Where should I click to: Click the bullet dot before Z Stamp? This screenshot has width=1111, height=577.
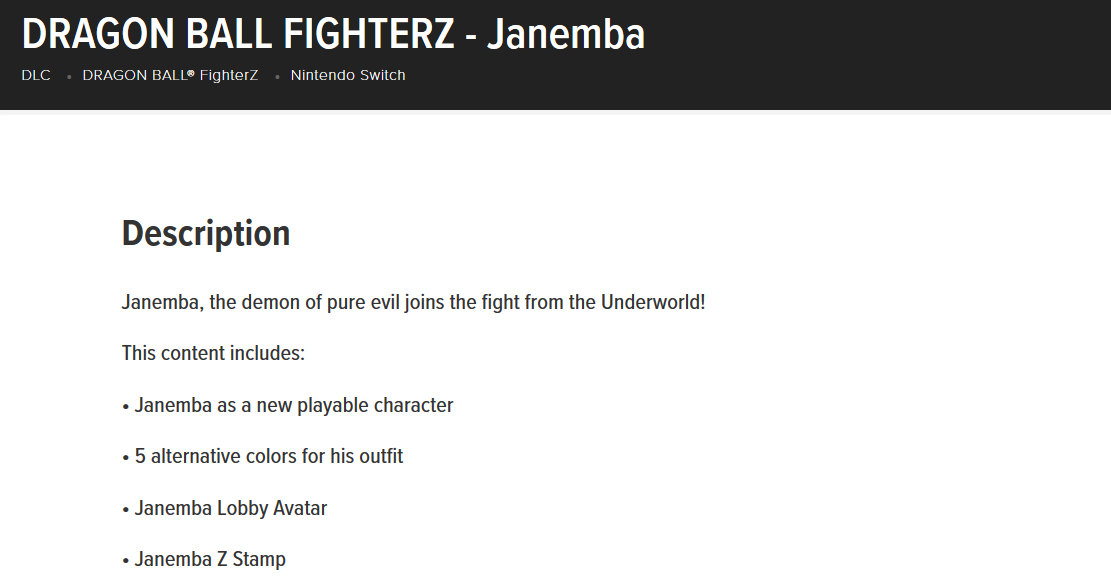[125, 561]
